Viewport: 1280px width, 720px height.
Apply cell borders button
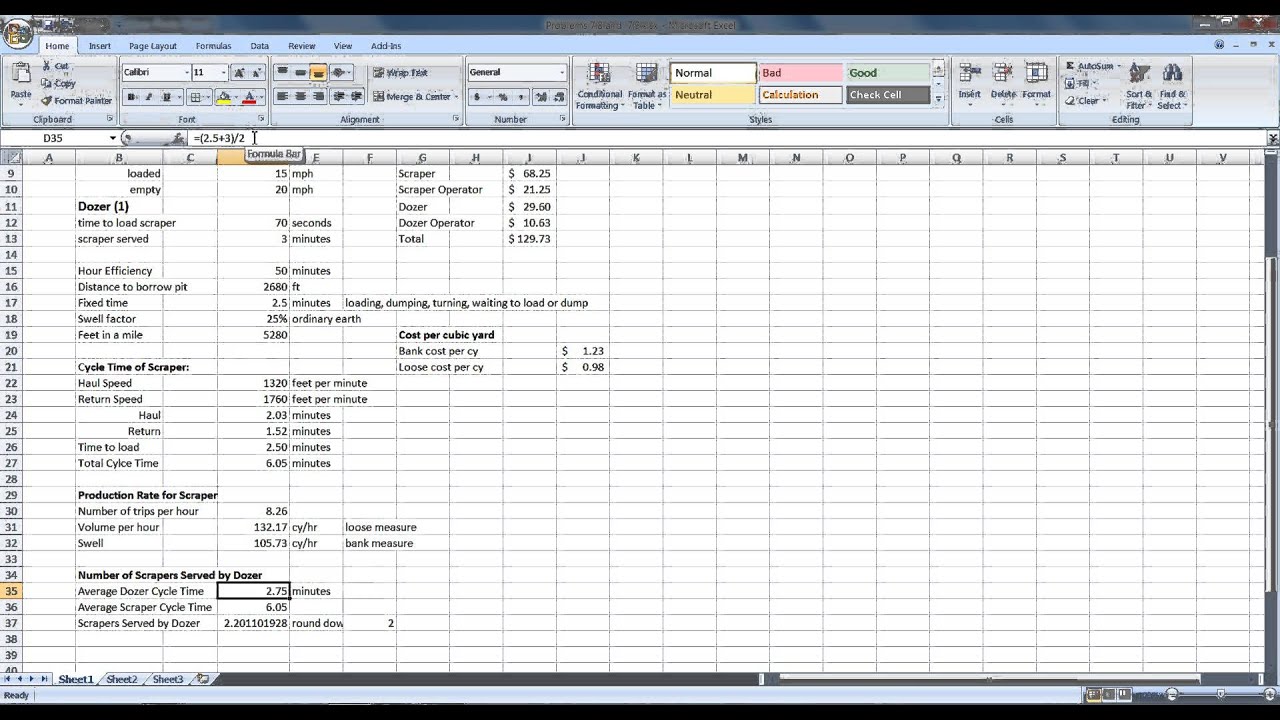pyautogui.click(x=195, y=97)
